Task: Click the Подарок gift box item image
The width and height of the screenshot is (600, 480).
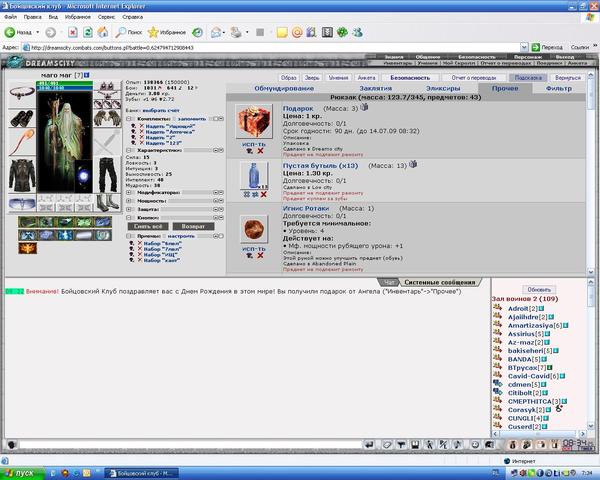Action: click(x=254, y=121)
